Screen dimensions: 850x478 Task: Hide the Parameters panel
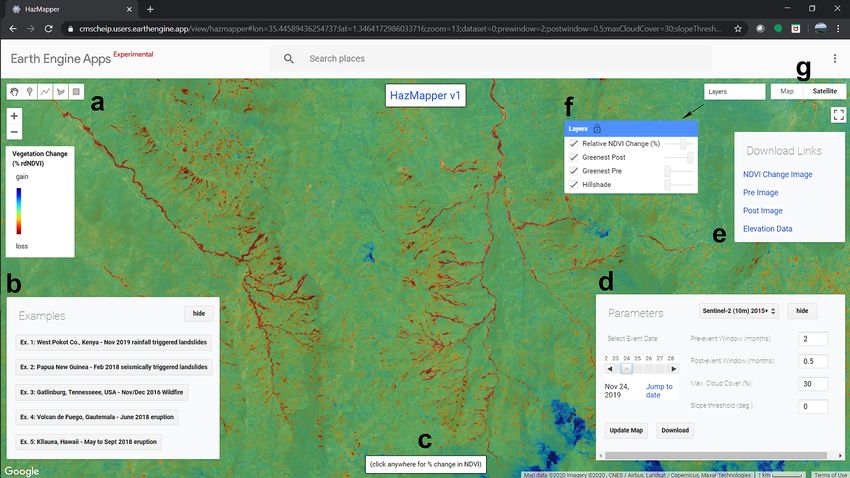coord(802,311)
